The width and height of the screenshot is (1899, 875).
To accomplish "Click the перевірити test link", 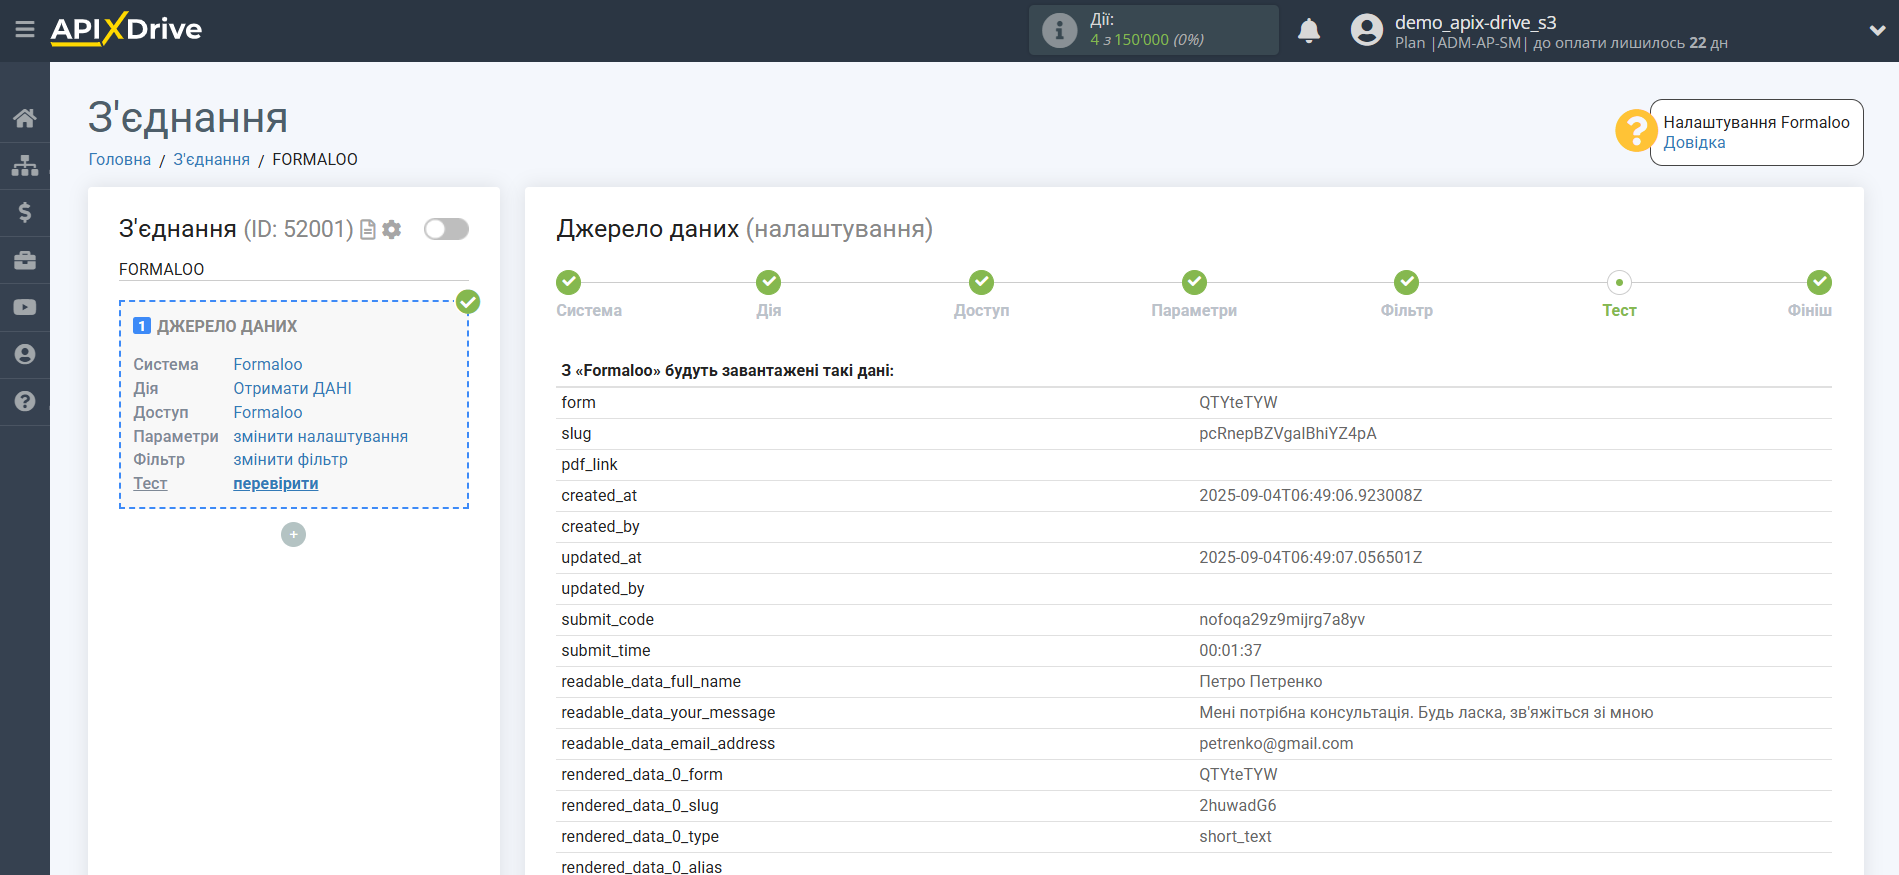I will tap(276, 483).
